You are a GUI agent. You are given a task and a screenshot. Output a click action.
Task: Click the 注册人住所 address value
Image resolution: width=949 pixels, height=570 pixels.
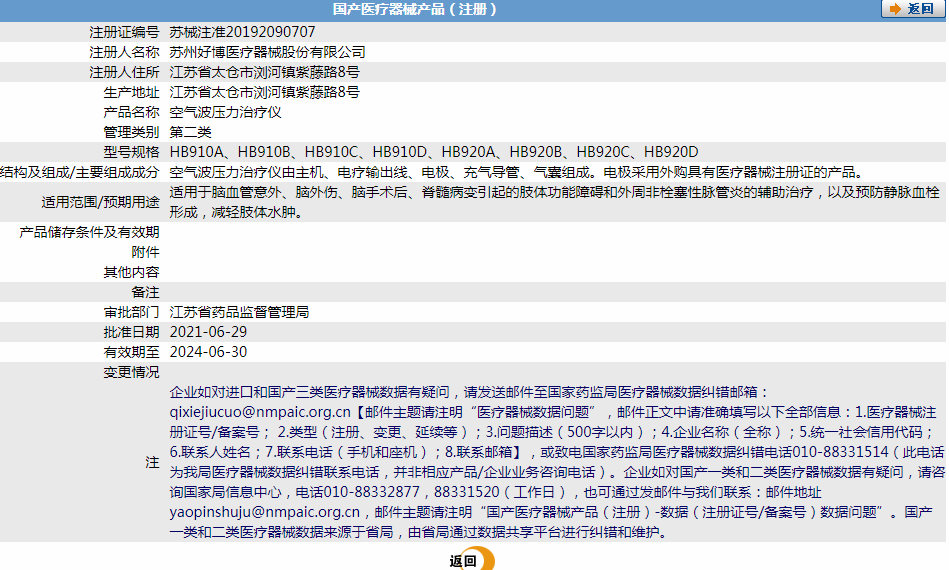[264, 72]
